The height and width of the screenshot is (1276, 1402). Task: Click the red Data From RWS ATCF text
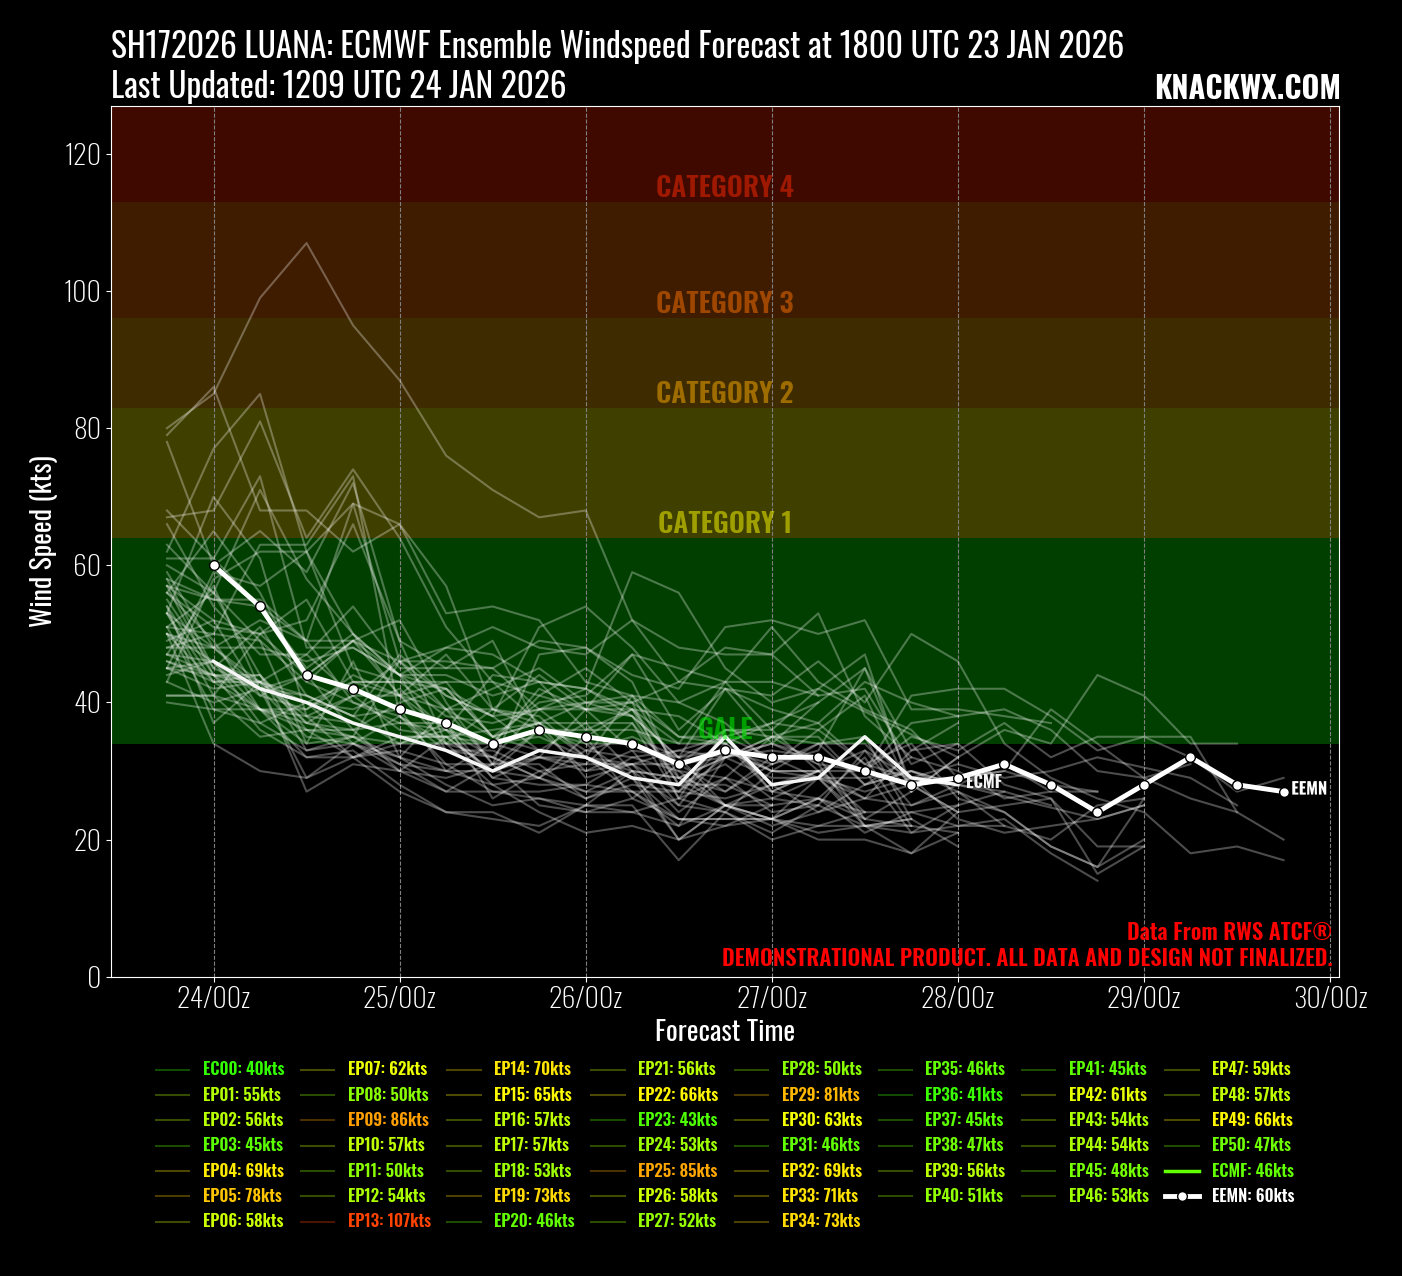tap(1228, 931)
